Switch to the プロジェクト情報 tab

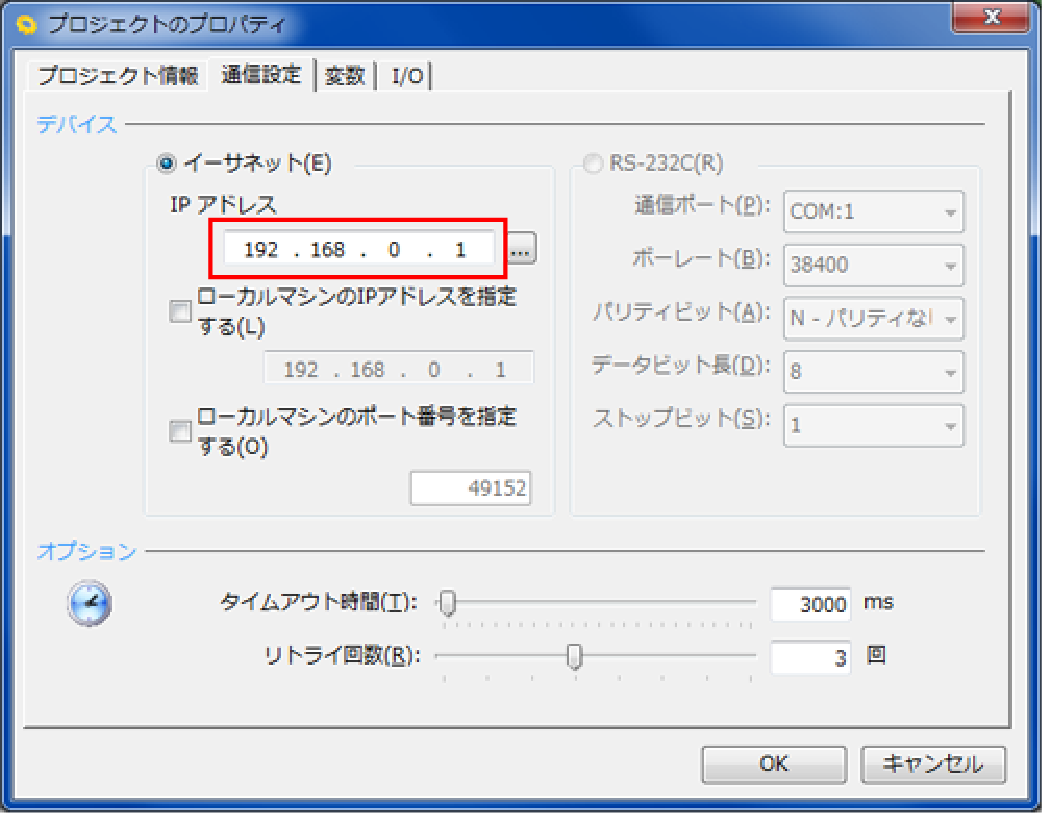coord(118,76)
